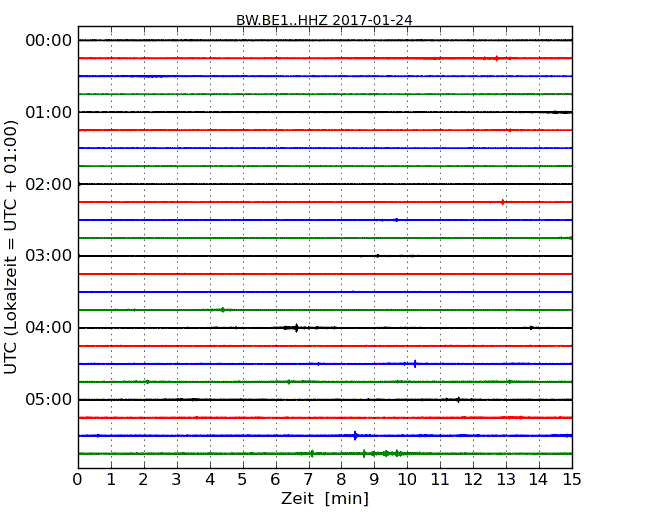Click x-axis tick label 10

[x=407, y=480]
